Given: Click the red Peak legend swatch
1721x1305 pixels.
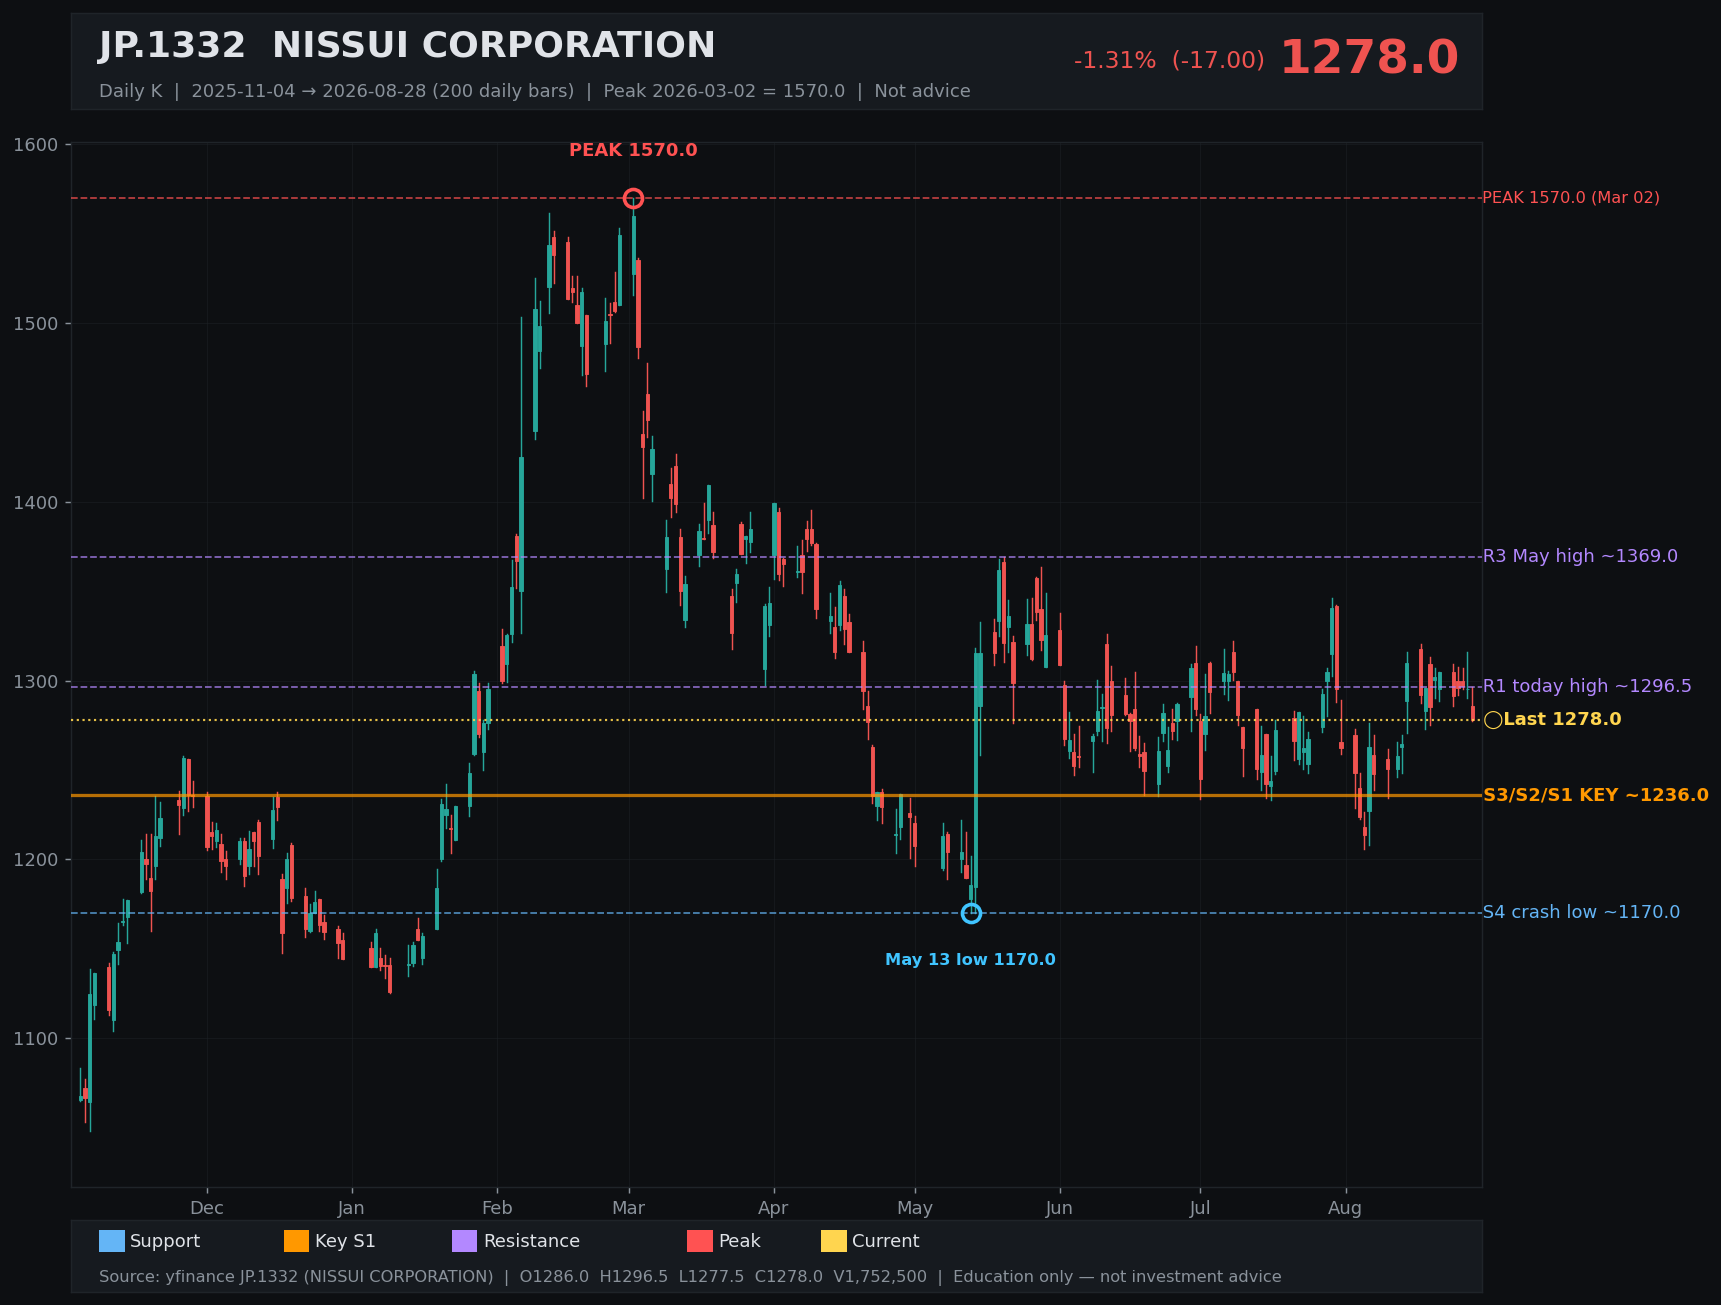Looking at the screenshot, I should tap(700, 1241).
